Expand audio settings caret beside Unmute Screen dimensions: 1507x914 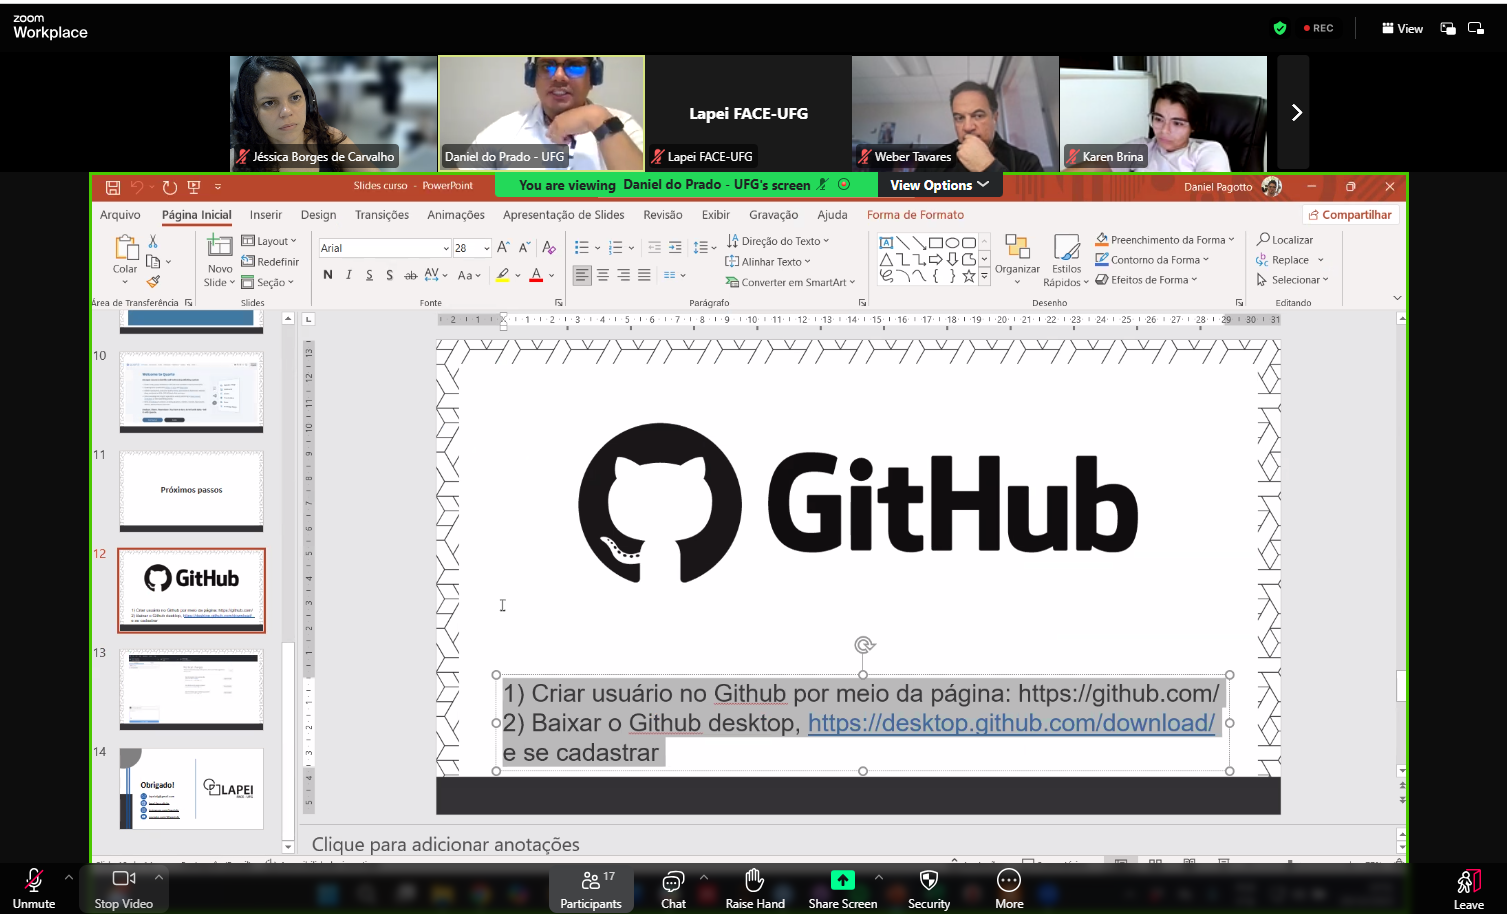click(68, 877)
